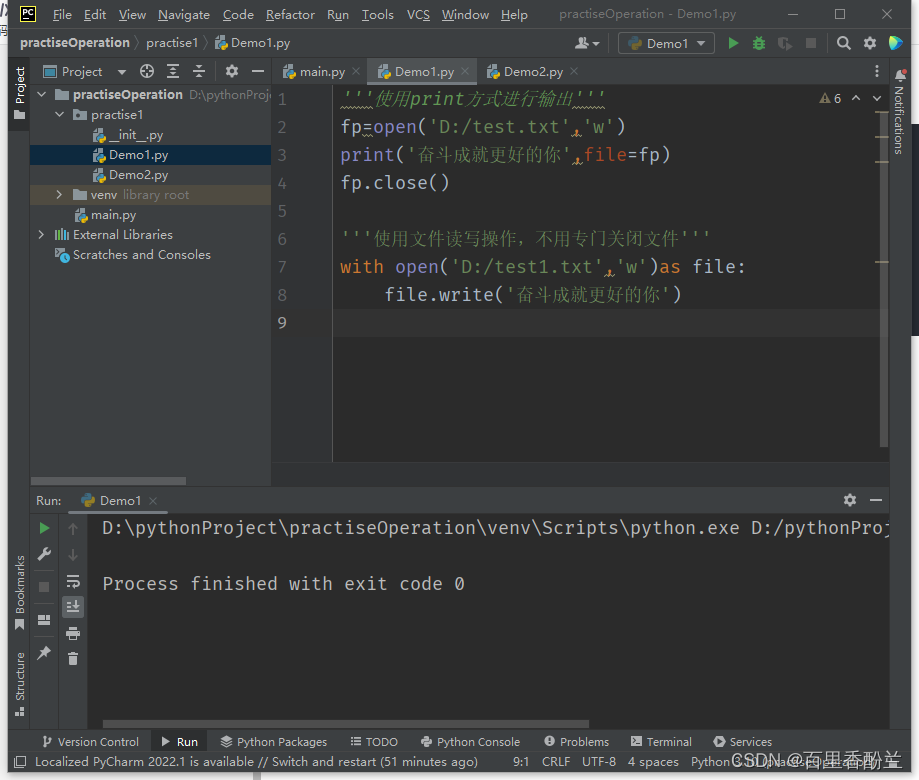Toggle soft-wrap in Run console

coord(73,581)
